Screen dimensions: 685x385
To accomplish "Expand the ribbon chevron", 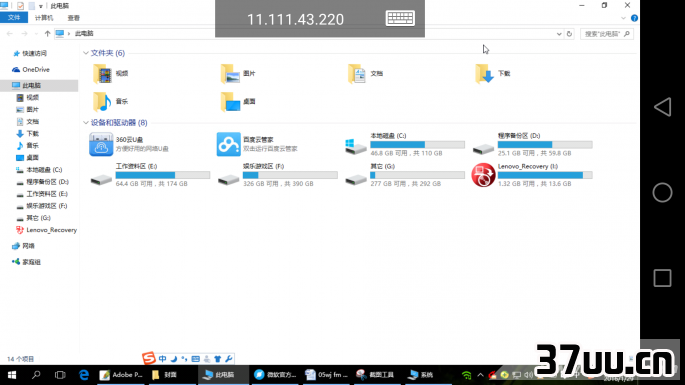I will click(623, 18).
